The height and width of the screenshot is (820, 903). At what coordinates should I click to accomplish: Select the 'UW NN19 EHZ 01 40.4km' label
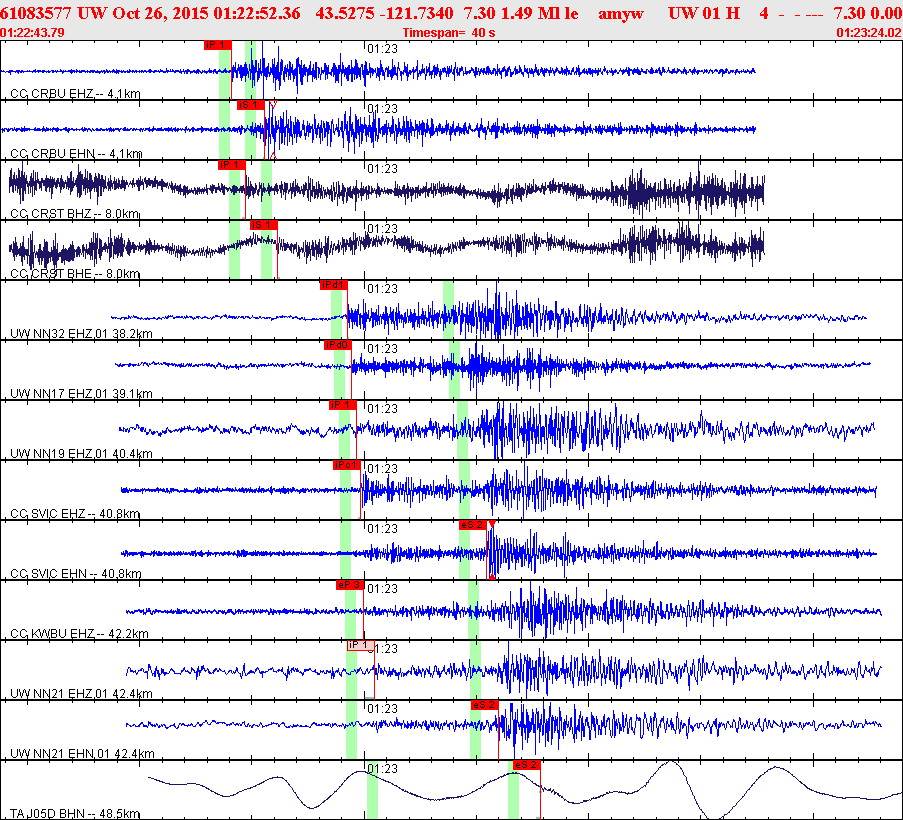click(x=81, y=453)
